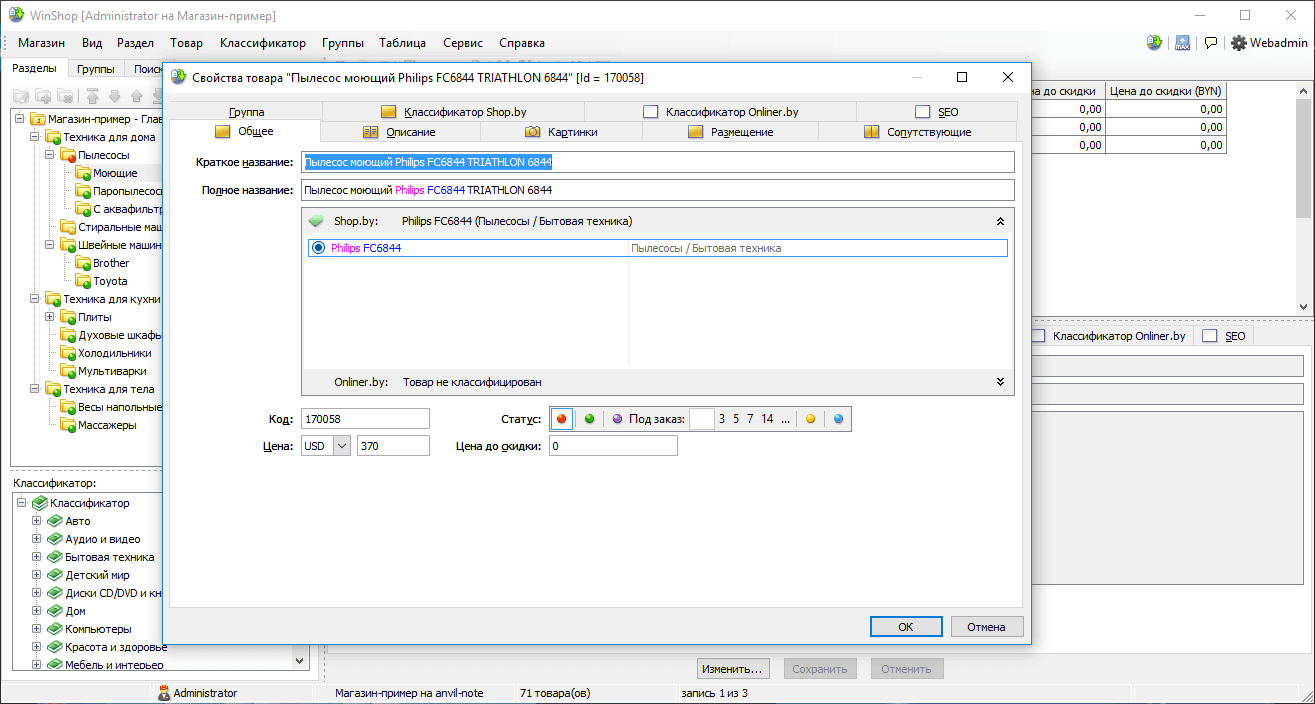The image size is (1315, 704).
Task: Expand the 'Аудио и видео' classifier node
Action: (37, 539)
